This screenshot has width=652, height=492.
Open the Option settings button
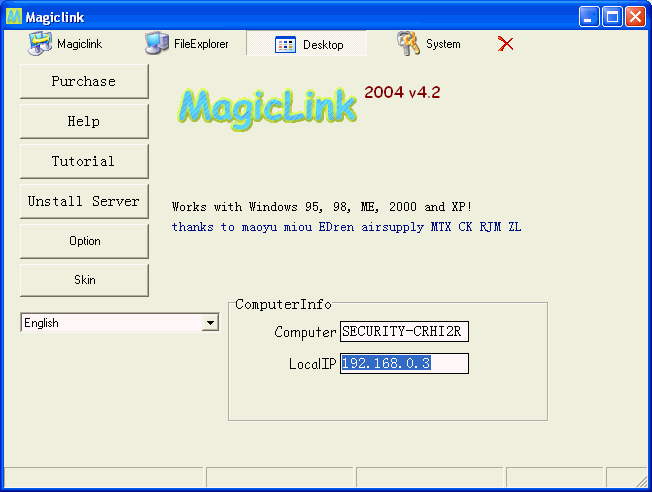[84, 241]
